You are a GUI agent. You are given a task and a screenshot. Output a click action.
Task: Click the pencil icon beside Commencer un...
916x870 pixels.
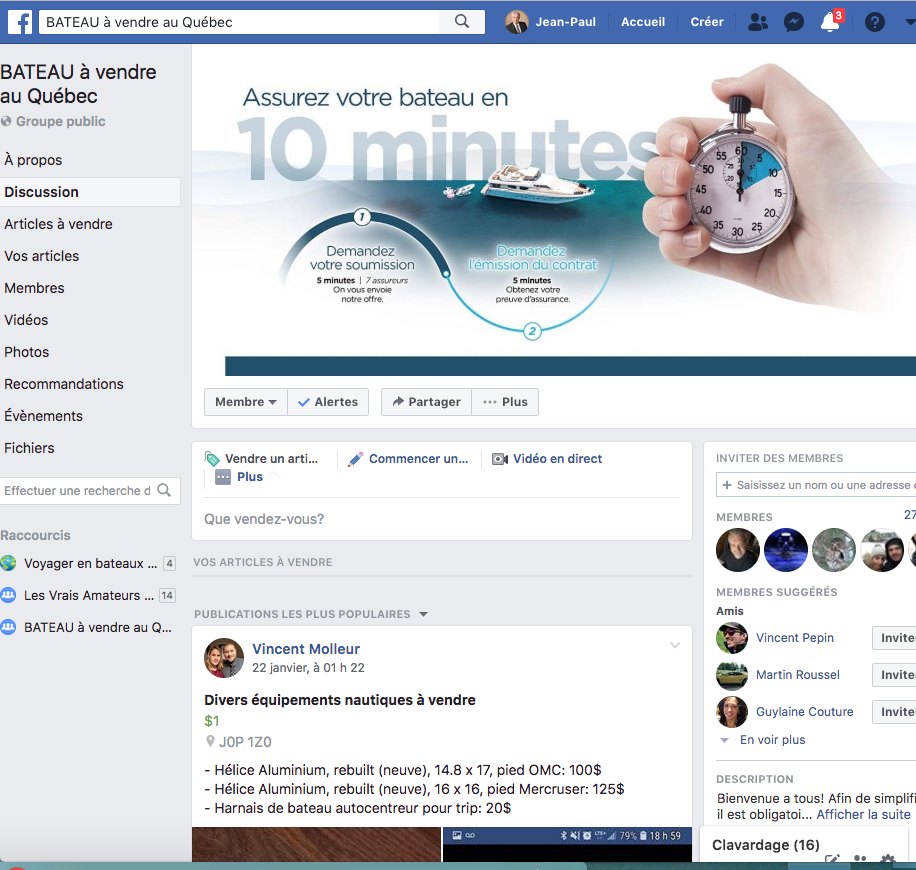355,459
